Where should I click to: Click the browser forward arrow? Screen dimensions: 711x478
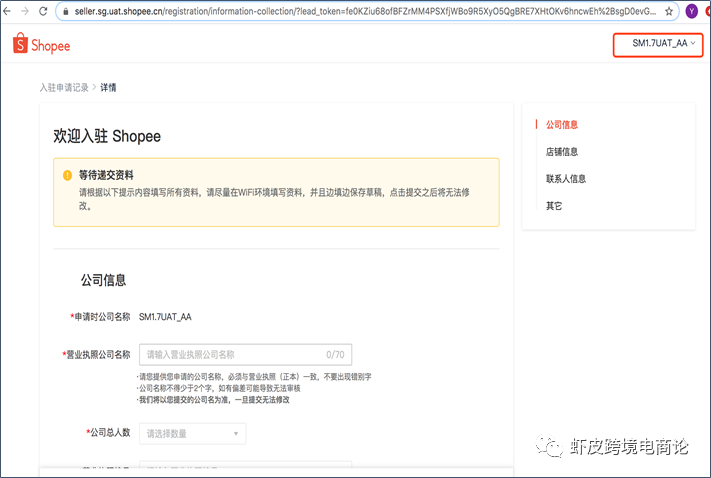coord(25,11)
